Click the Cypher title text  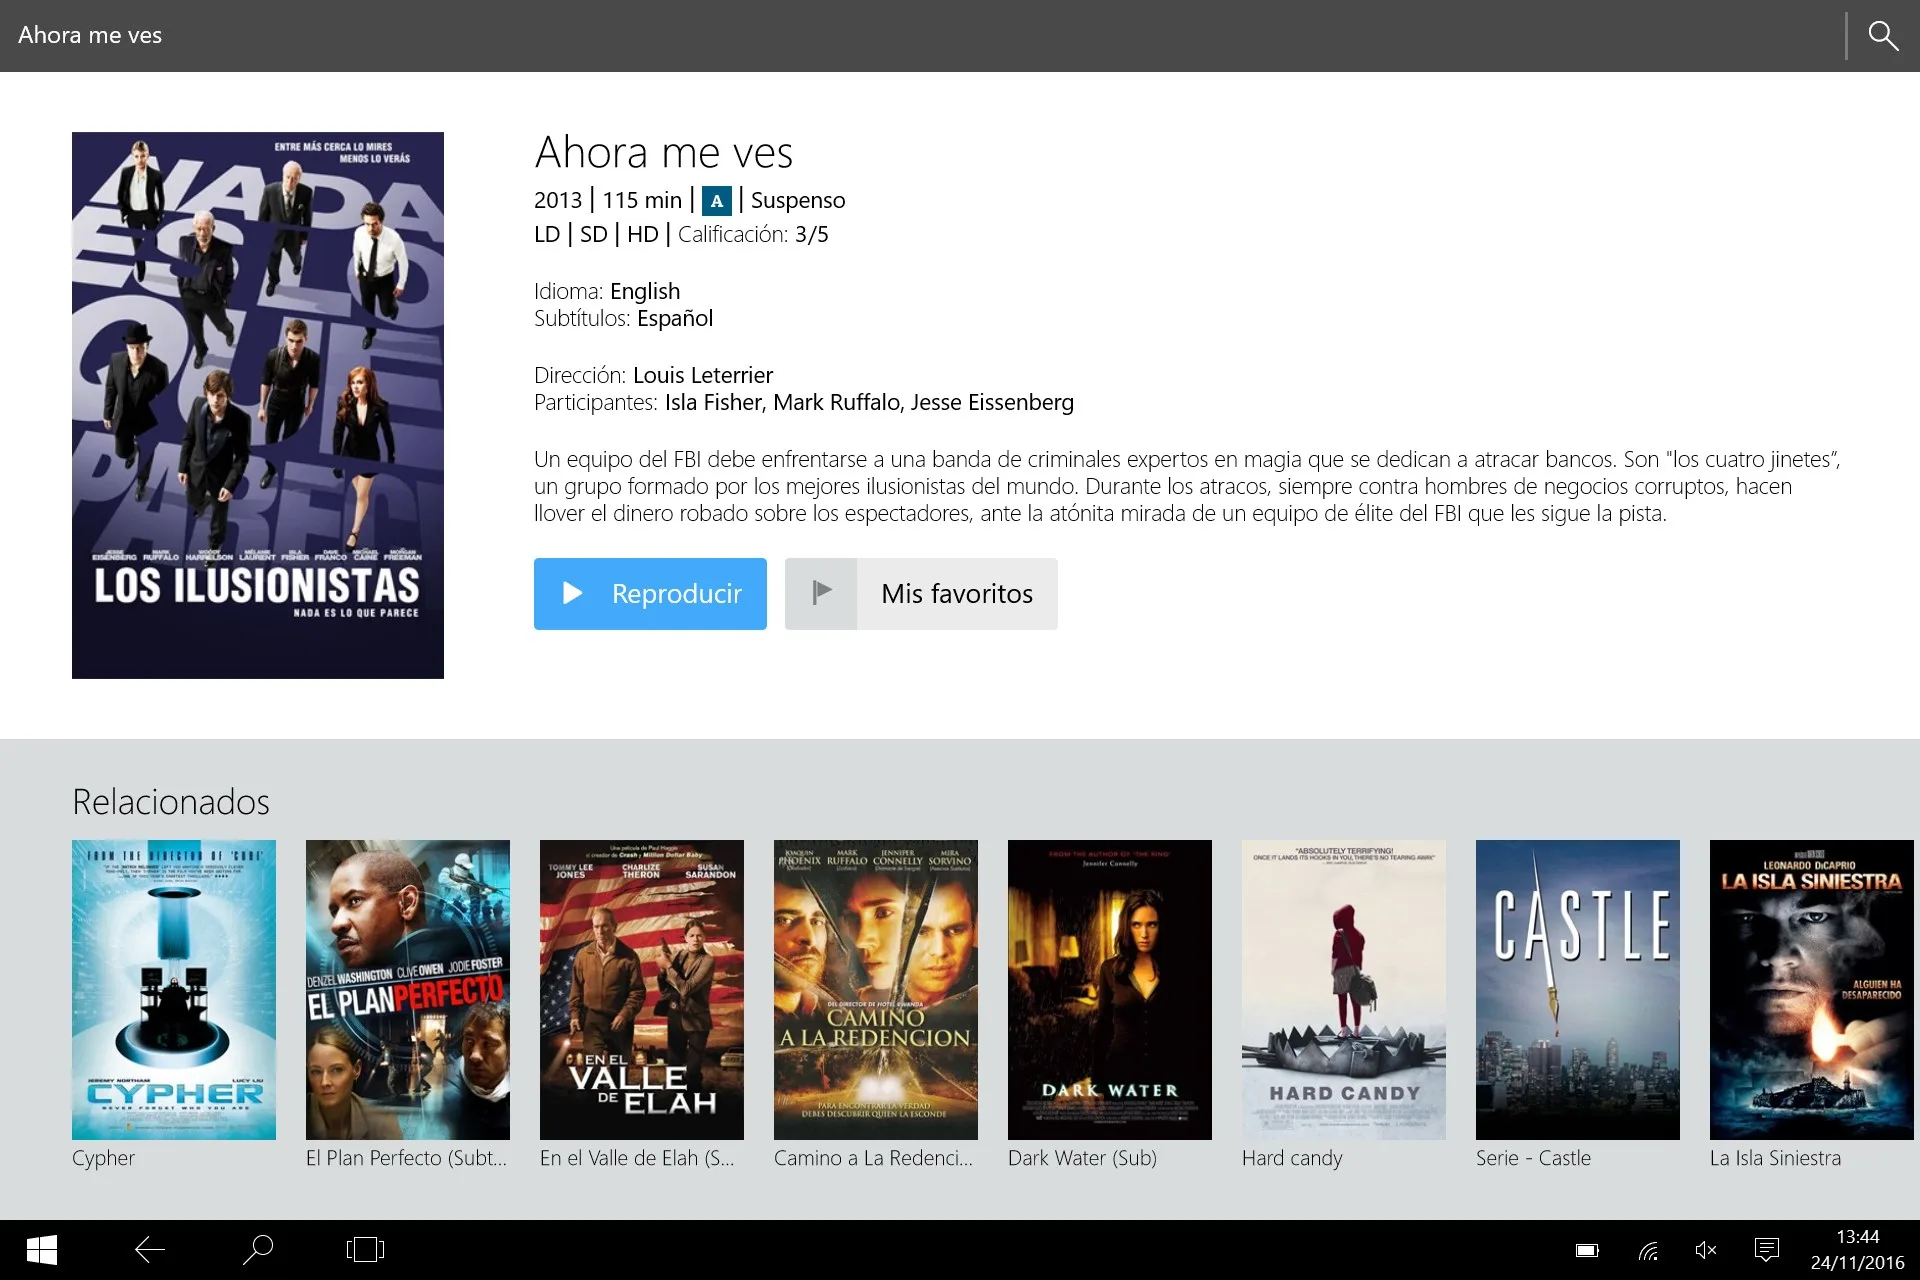click(103, 1158)
